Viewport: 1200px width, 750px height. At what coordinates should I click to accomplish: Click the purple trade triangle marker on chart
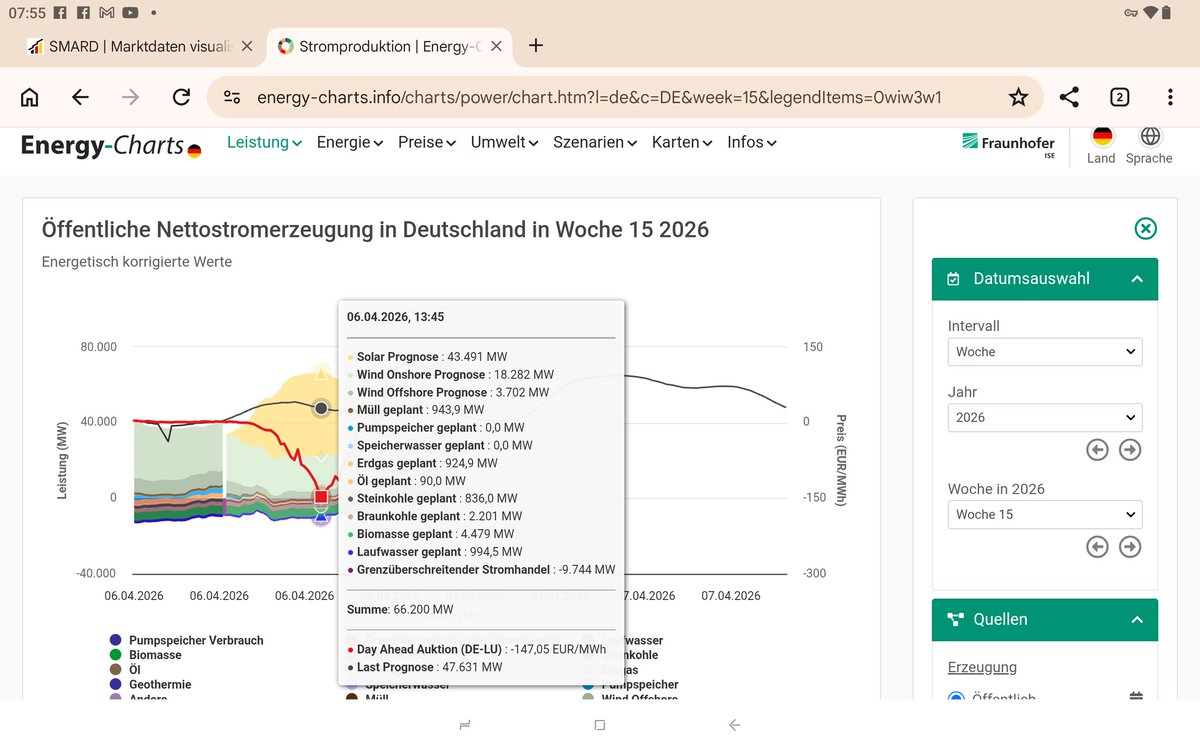[321, 517]
